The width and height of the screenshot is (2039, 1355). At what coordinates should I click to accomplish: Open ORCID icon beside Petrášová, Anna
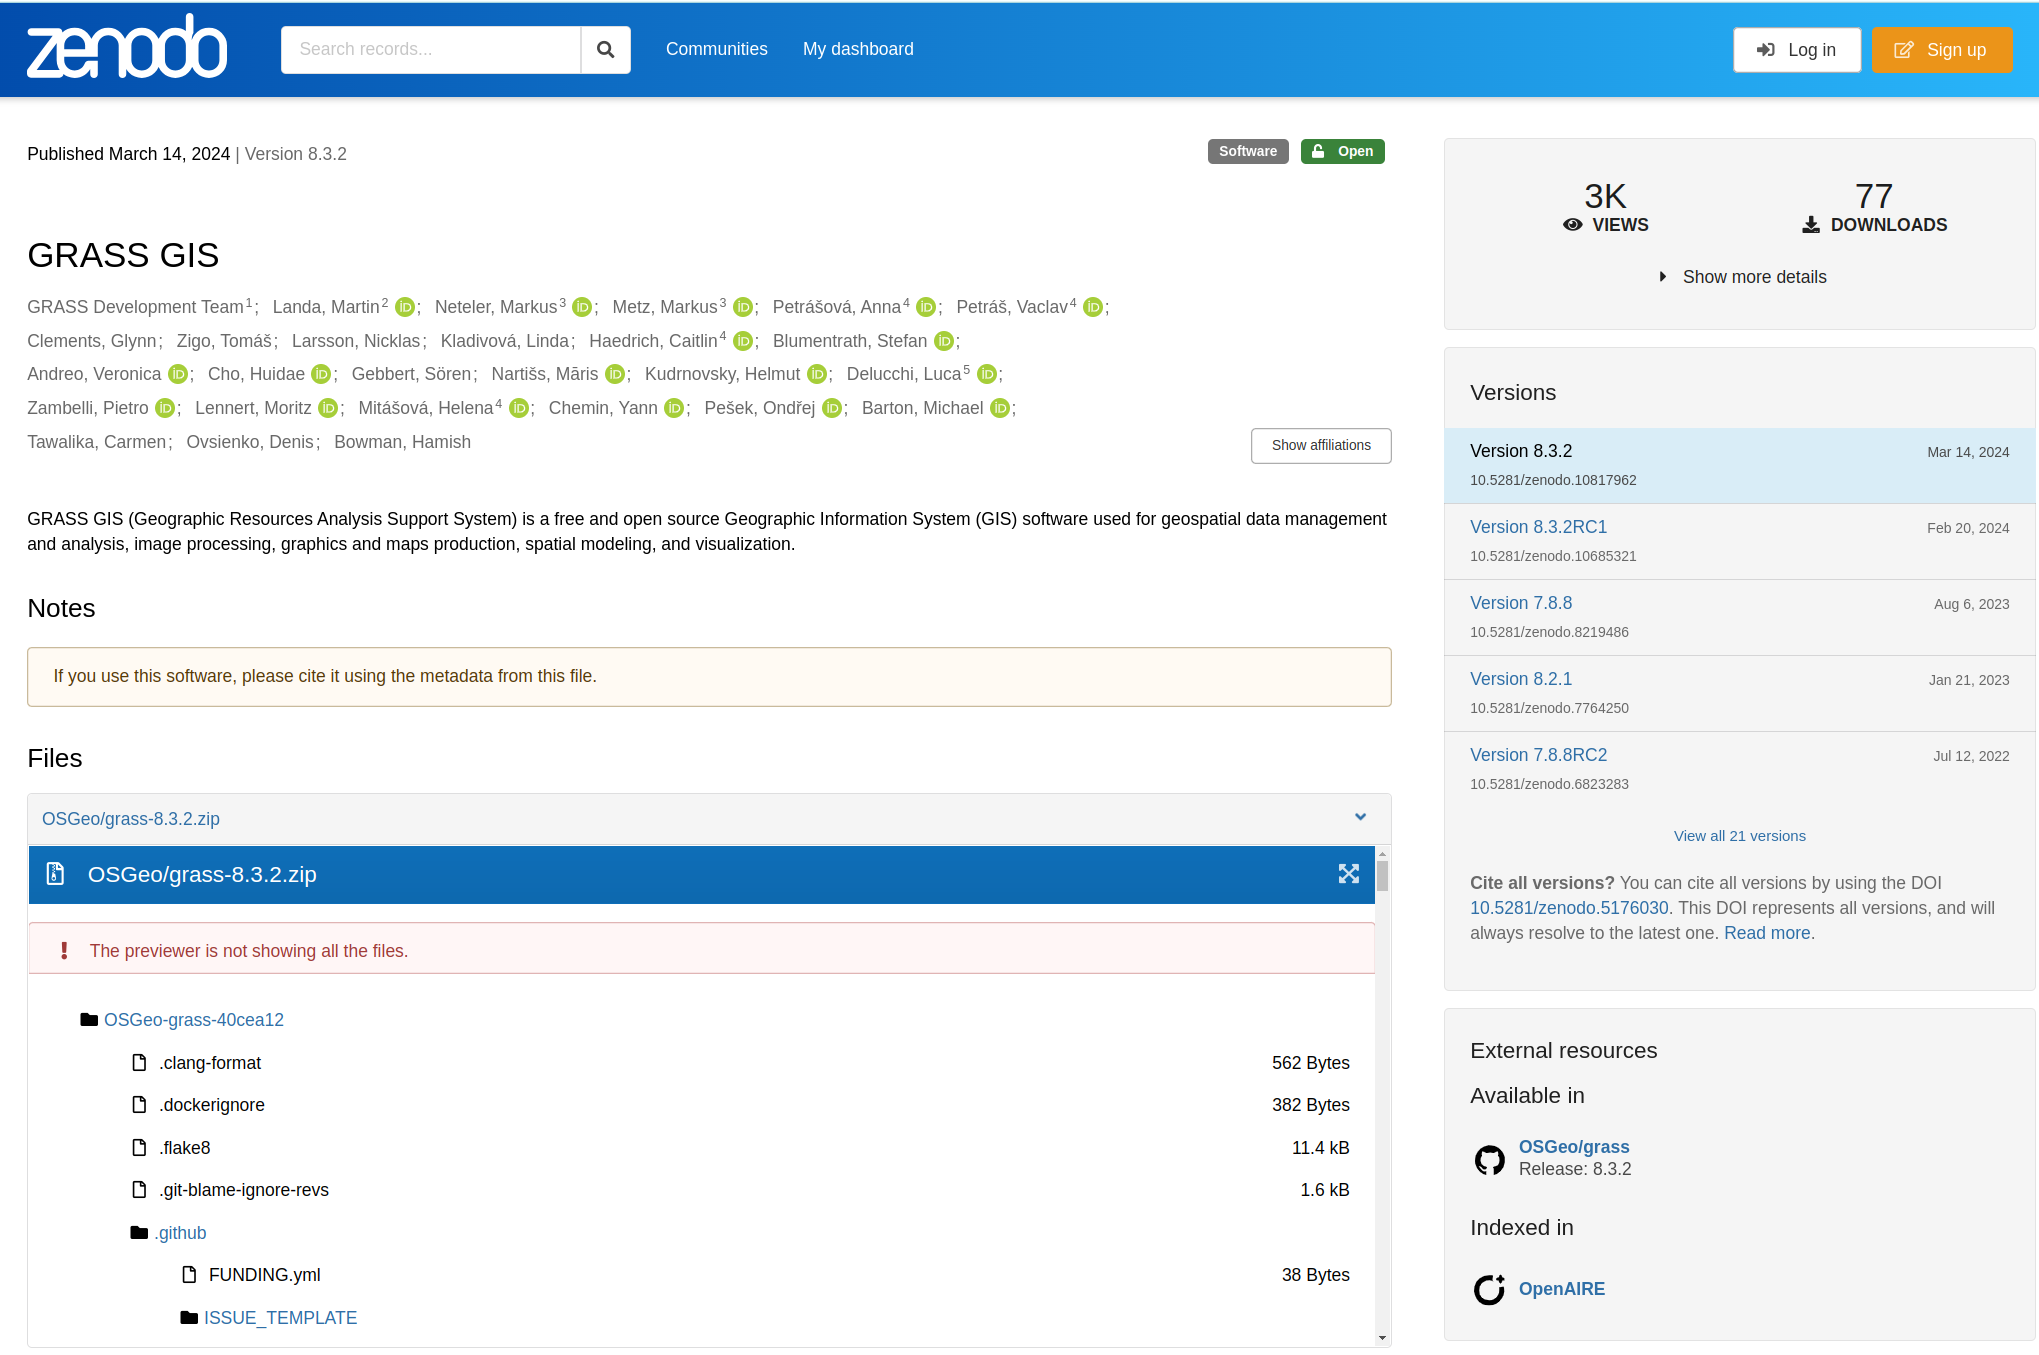[x=926, y=307]
